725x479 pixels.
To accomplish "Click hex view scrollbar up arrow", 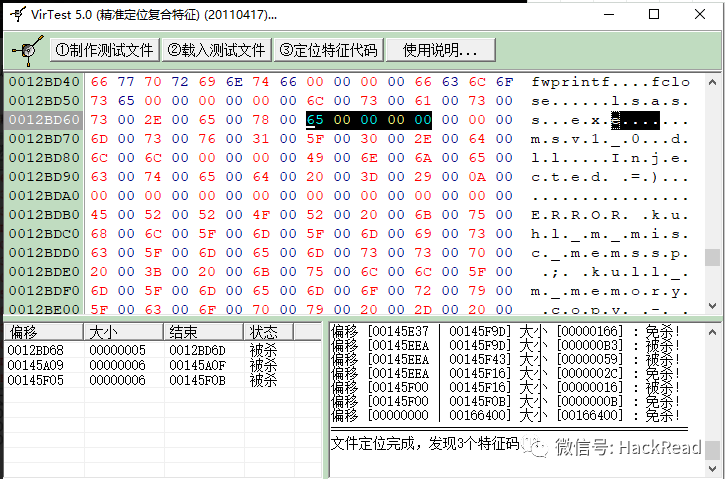I will coord(712,82).
